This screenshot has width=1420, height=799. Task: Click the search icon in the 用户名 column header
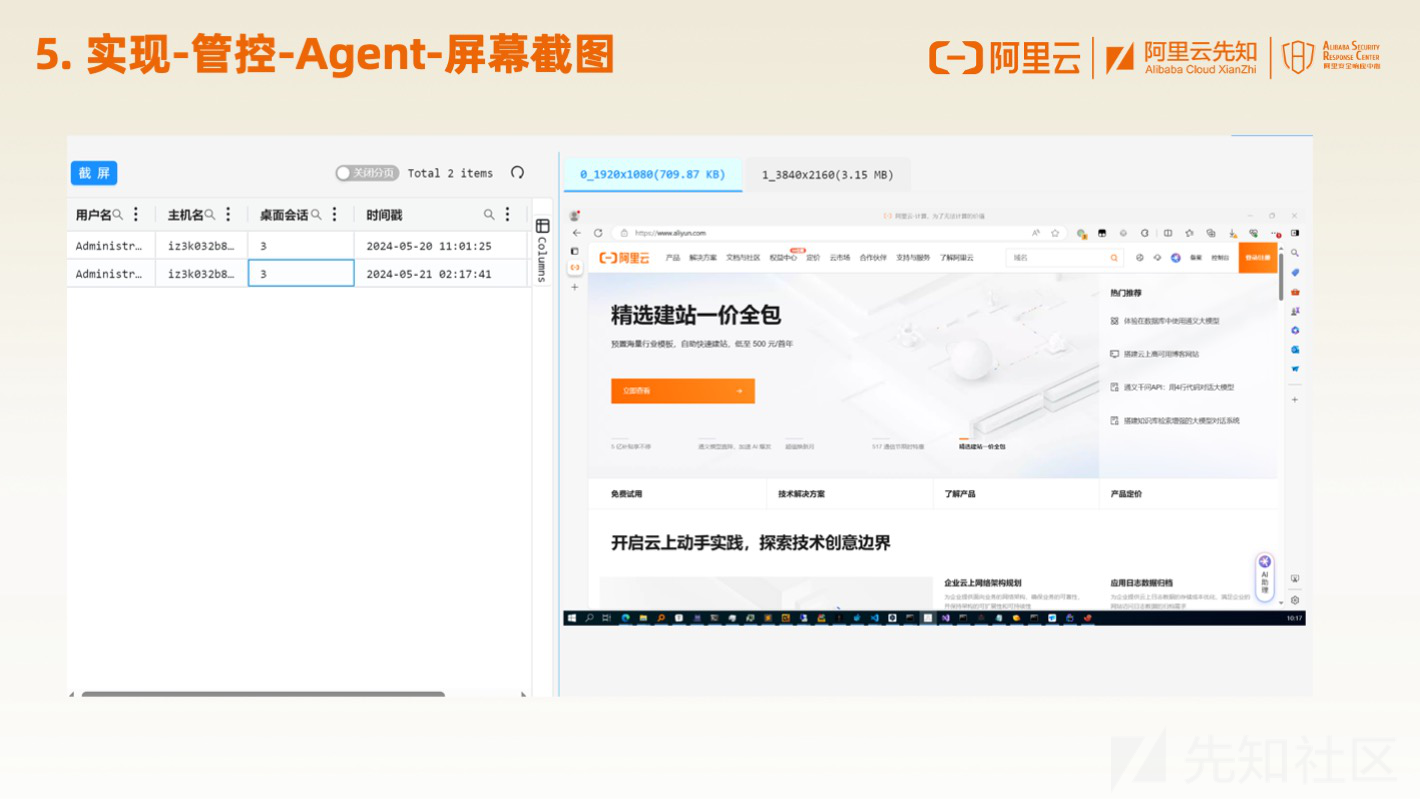118,214
